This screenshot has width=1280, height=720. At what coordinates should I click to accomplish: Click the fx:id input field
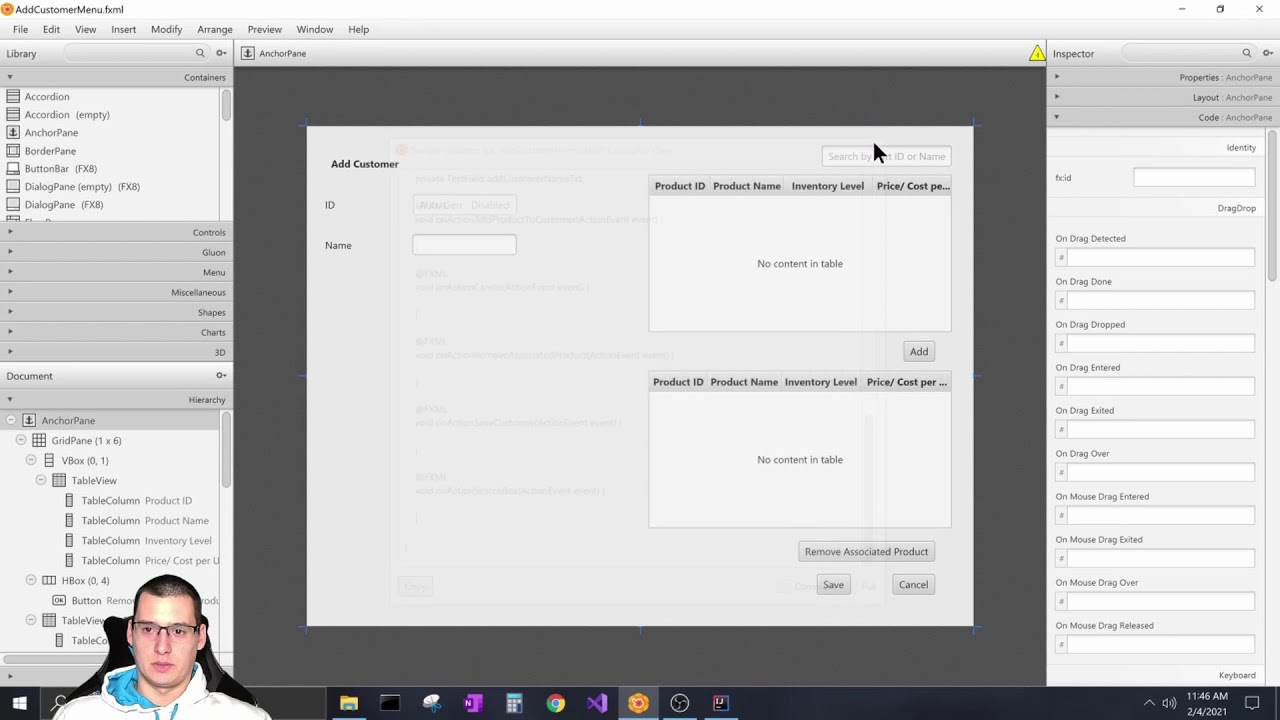tap(1194, 178)
